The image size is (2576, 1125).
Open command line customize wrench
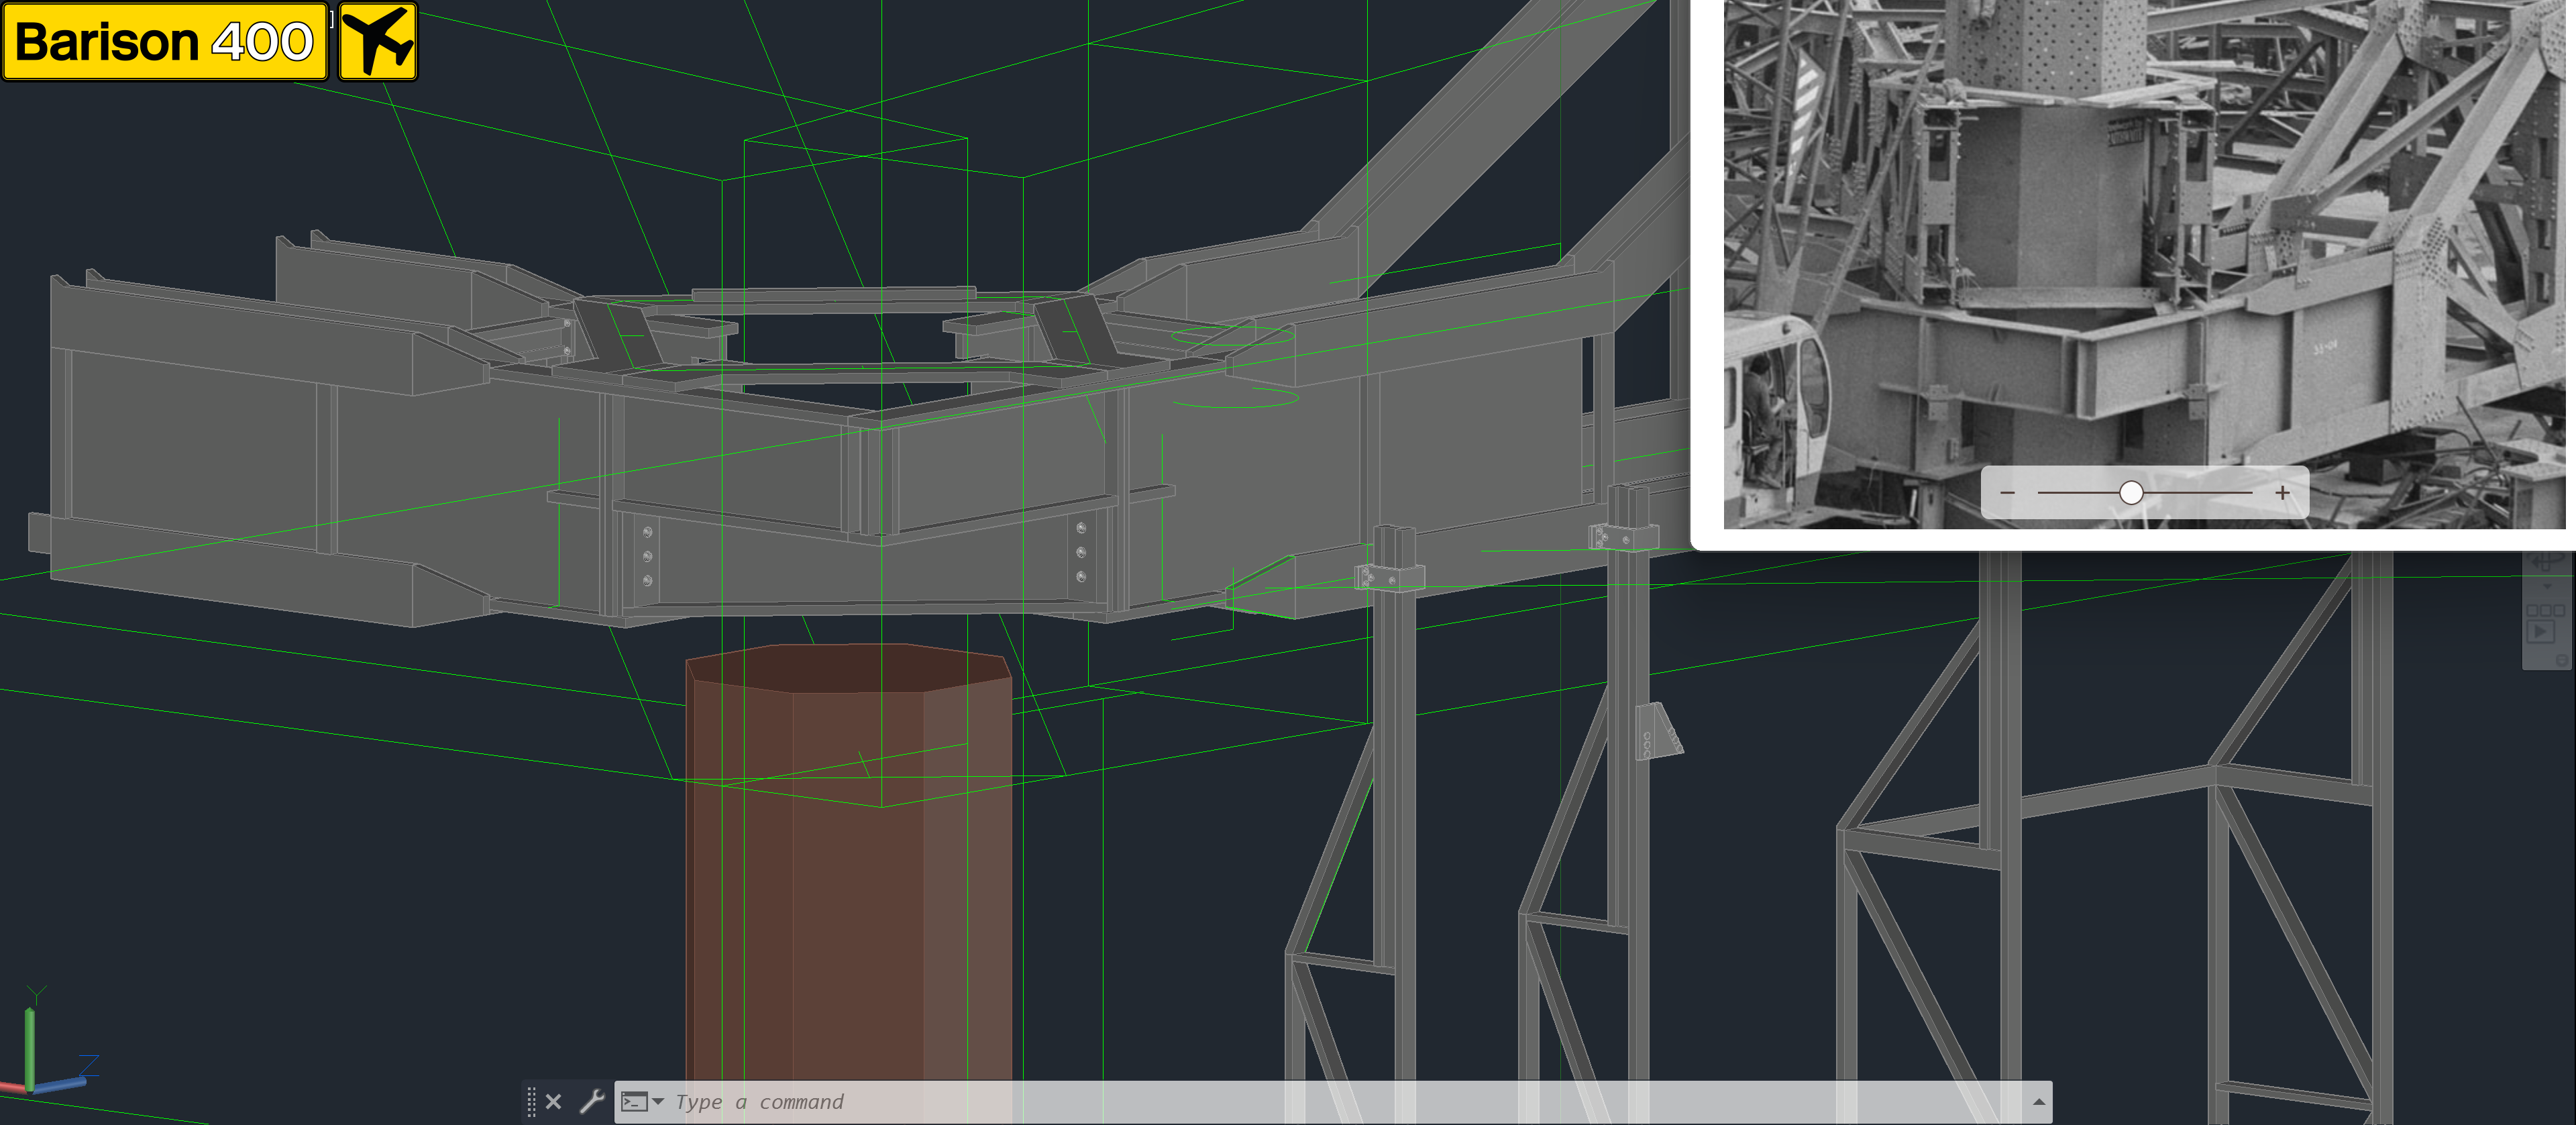point(592,1102)
